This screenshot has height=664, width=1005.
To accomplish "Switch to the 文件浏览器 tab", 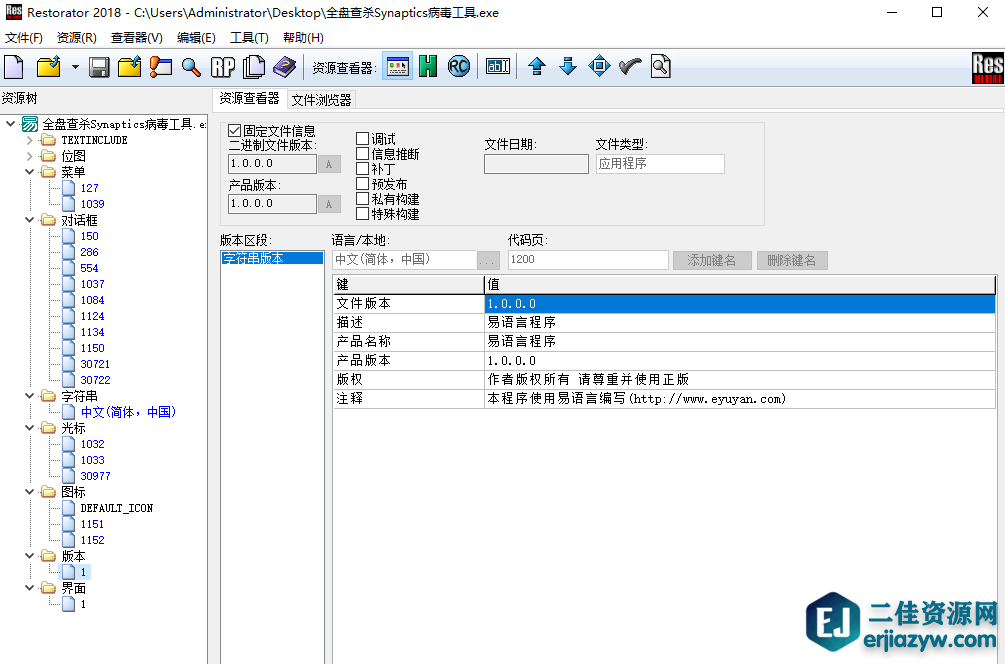I will pyautogui.click(x=321, y=100).
